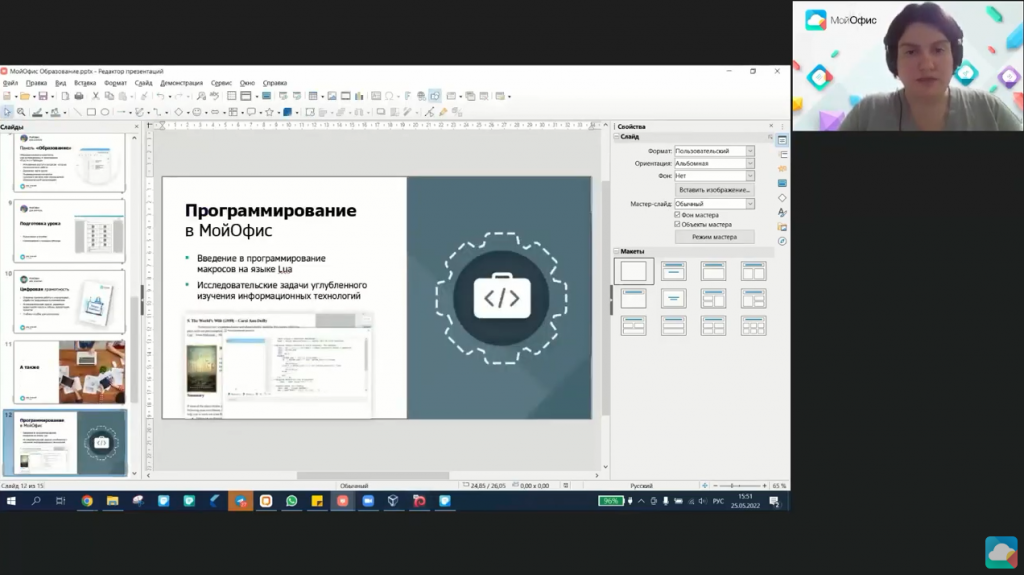
Task: Click the Insert Text Box icon
Action: [x=376, y=96]
